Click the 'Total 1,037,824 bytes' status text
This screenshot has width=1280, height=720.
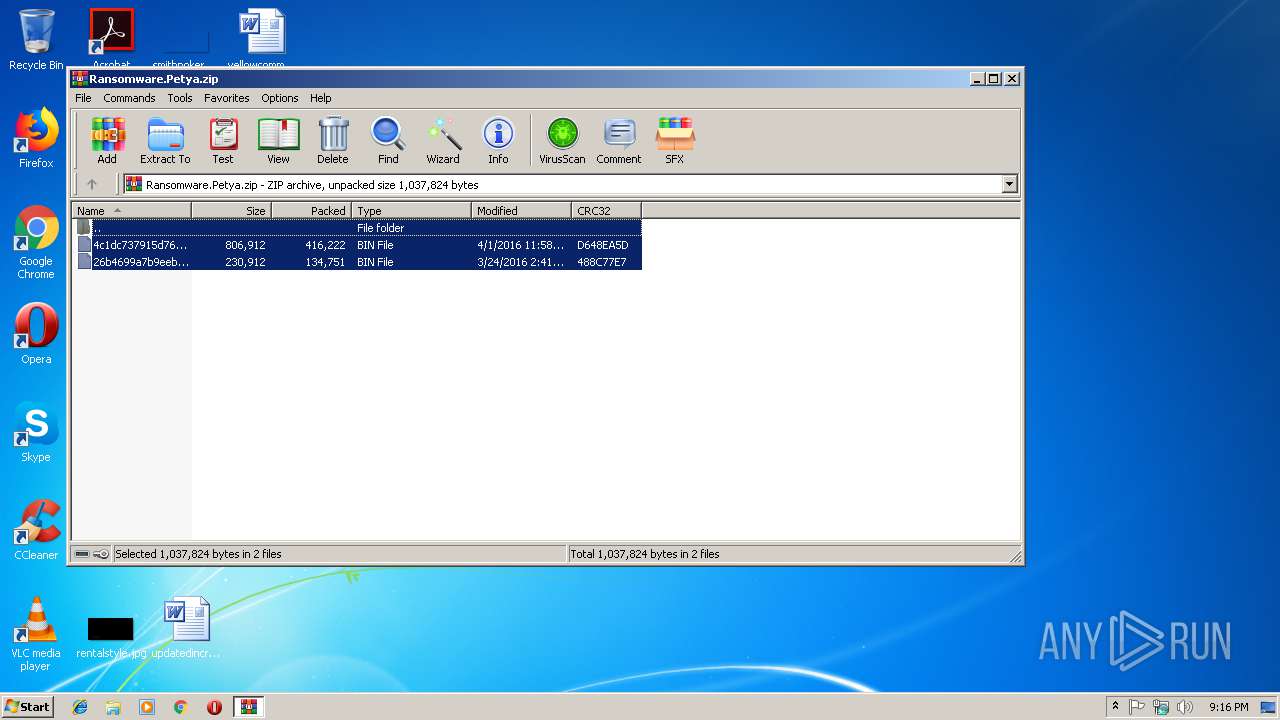pyautogui.click(x=645, y=554)
